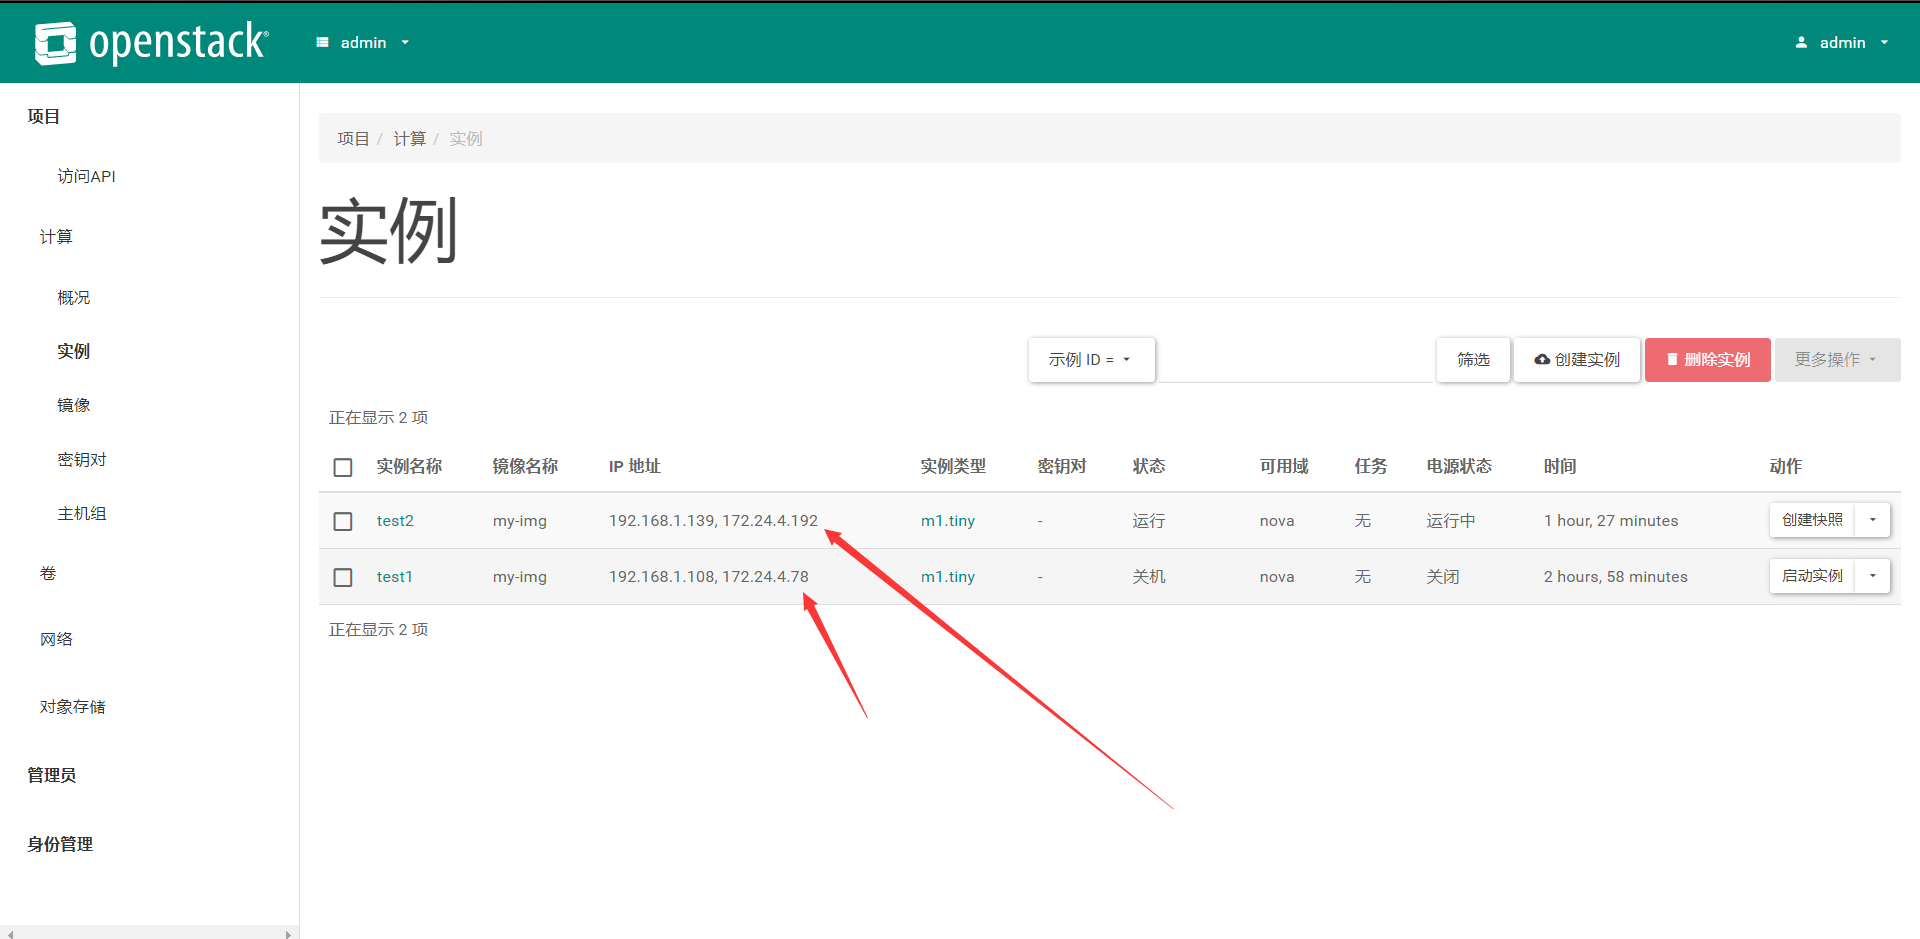Image resolution: width=1920 pixels, height=939 pixels.
Task: Click the OpenStack logo icon
Action: [x=55, y=43]
